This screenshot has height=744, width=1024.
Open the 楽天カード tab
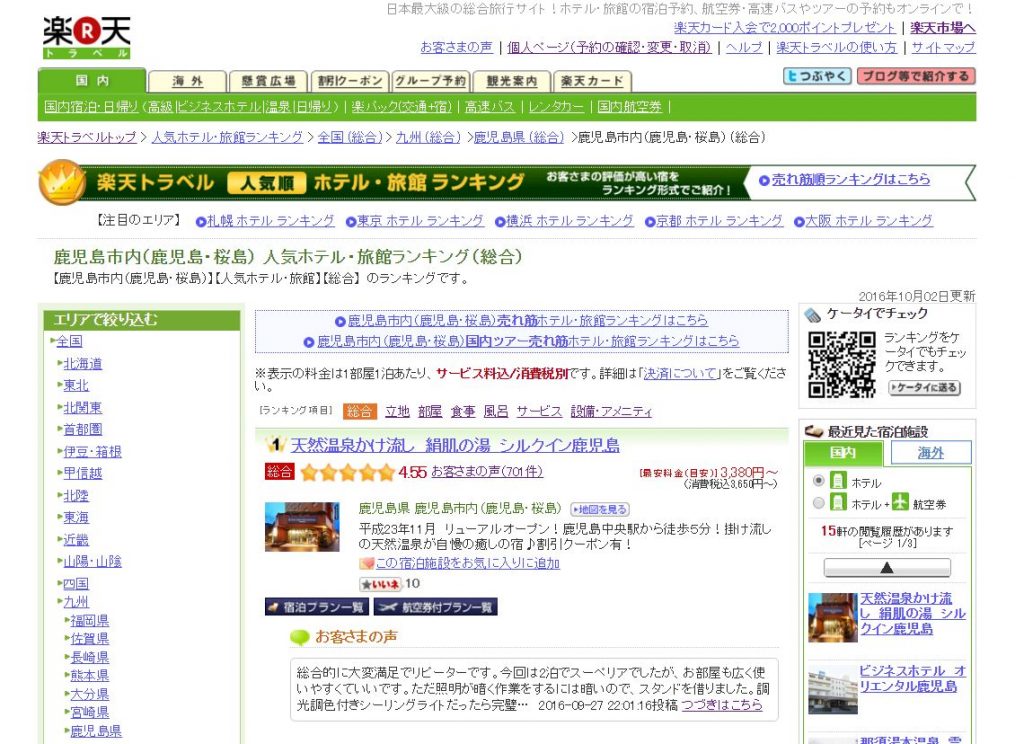tap(592, 81)
